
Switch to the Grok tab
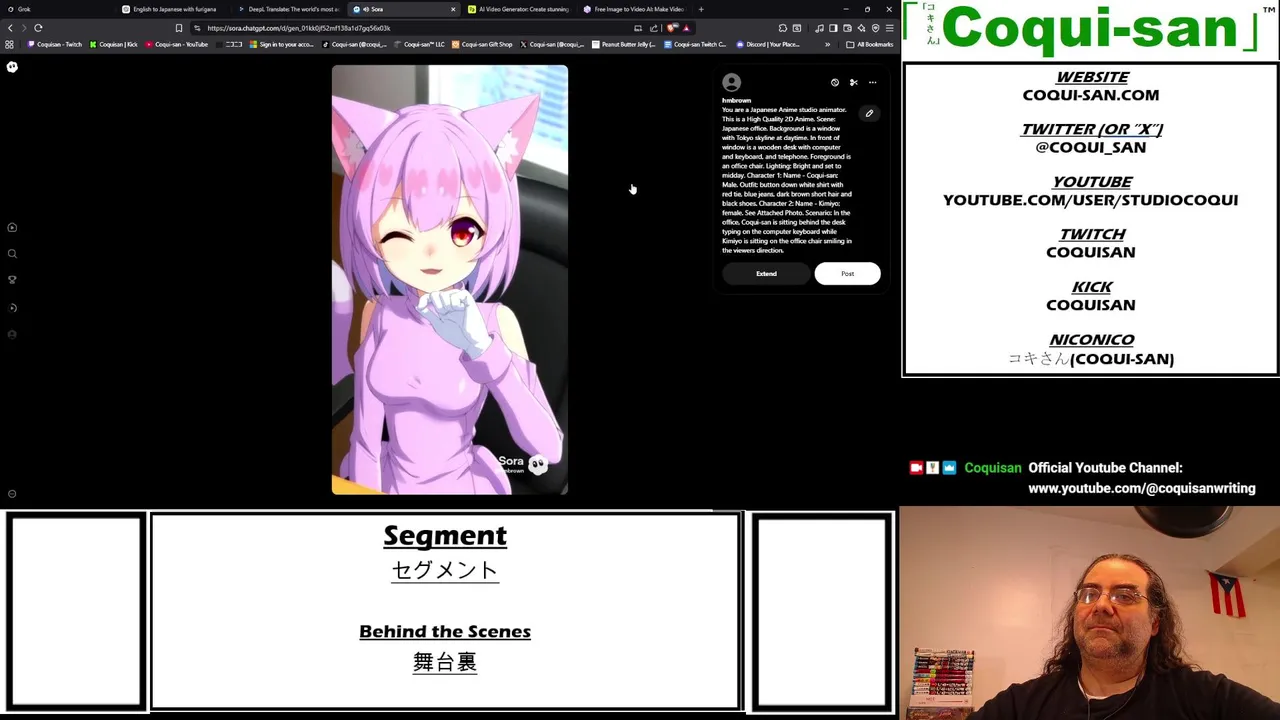(55, 9)
